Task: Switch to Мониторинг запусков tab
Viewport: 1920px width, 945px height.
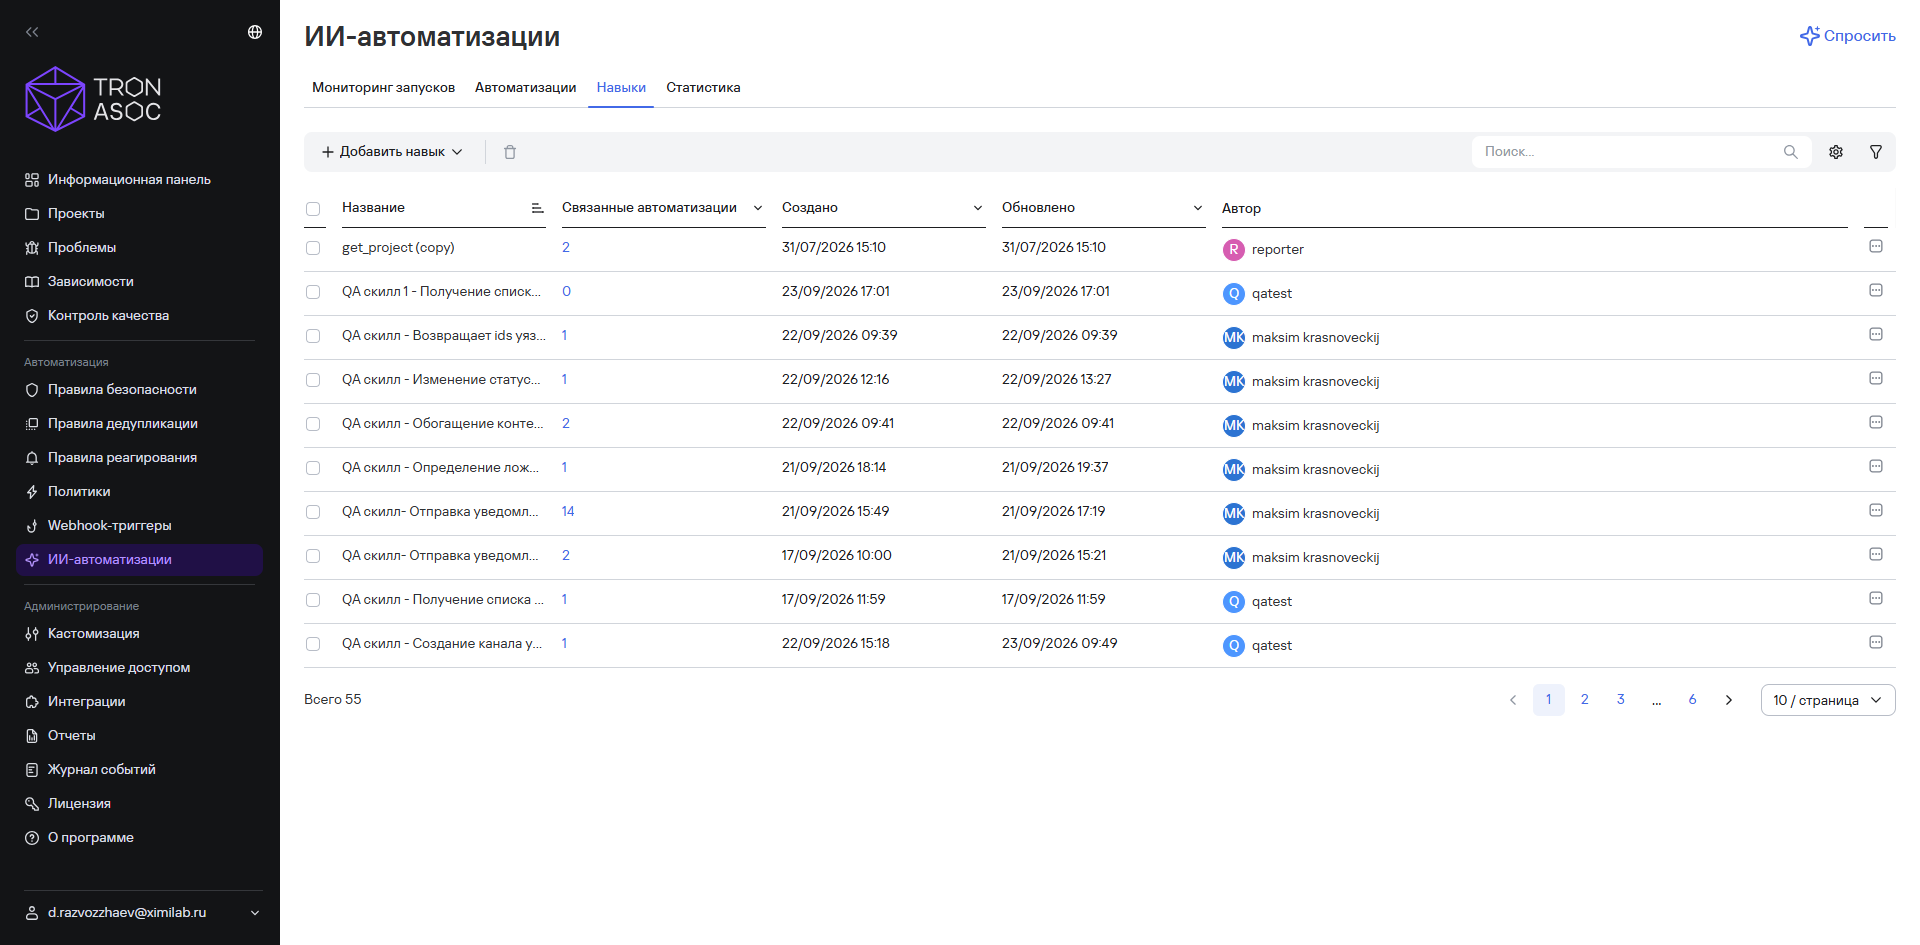Action: click(x=383, y=88)
